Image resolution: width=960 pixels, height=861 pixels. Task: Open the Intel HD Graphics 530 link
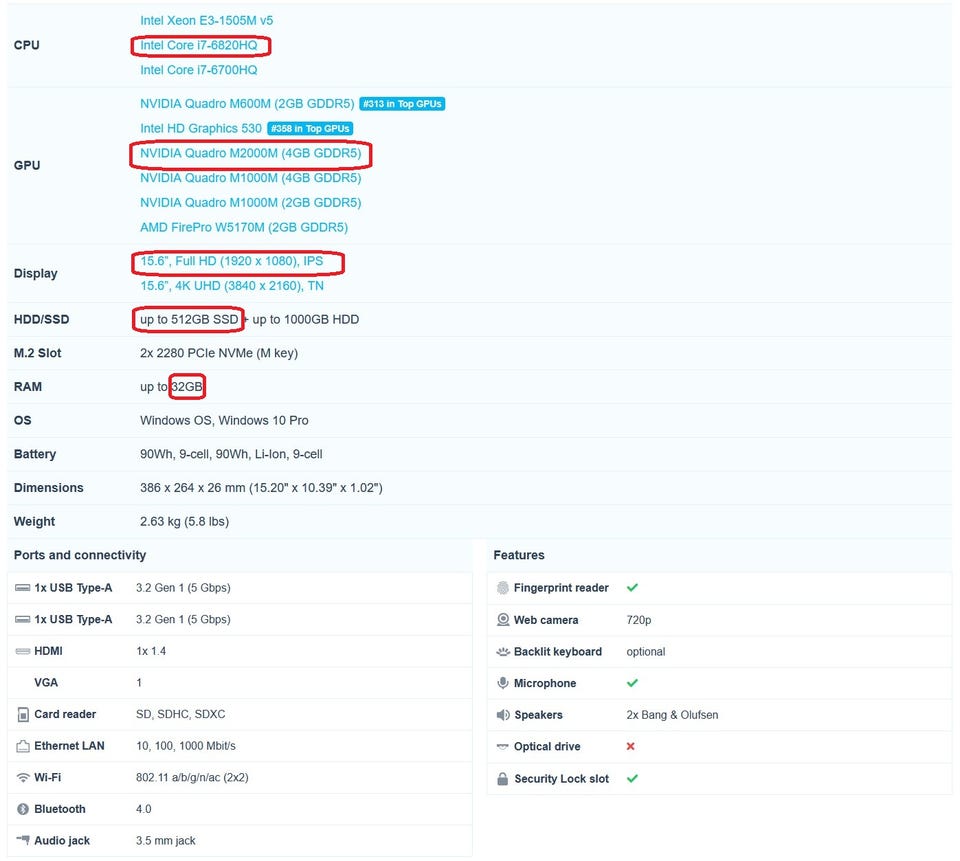coord(201,129)
